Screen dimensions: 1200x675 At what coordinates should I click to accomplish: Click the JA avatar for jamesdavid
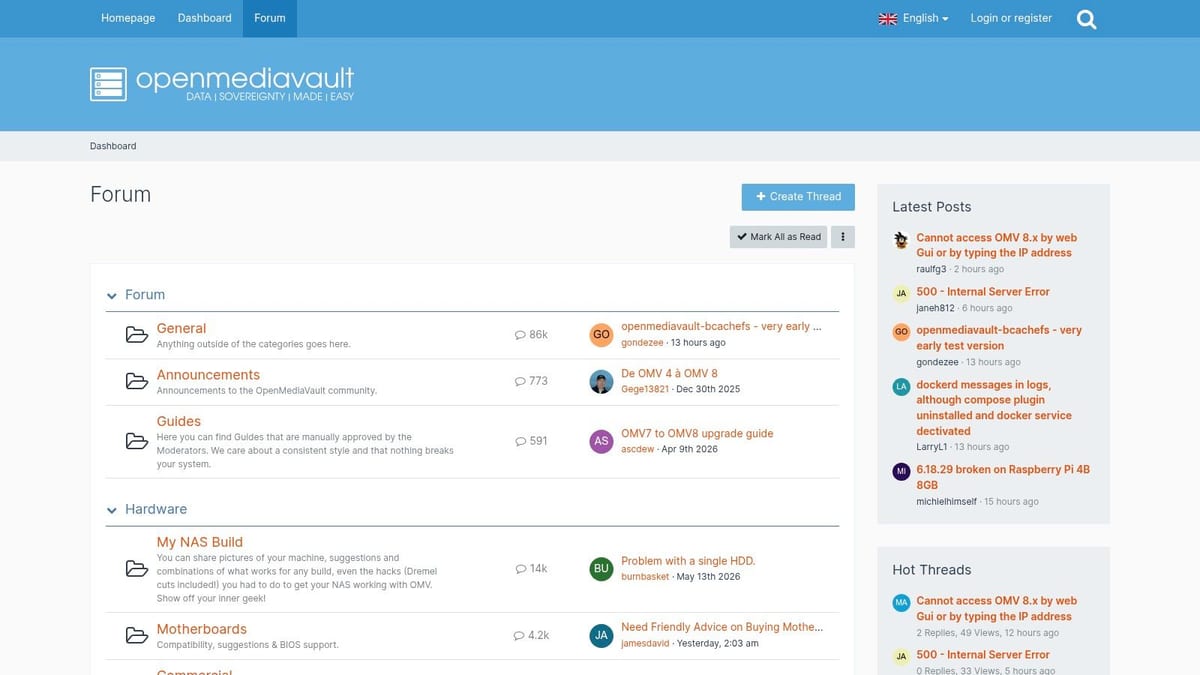click(x=601, y=635)
